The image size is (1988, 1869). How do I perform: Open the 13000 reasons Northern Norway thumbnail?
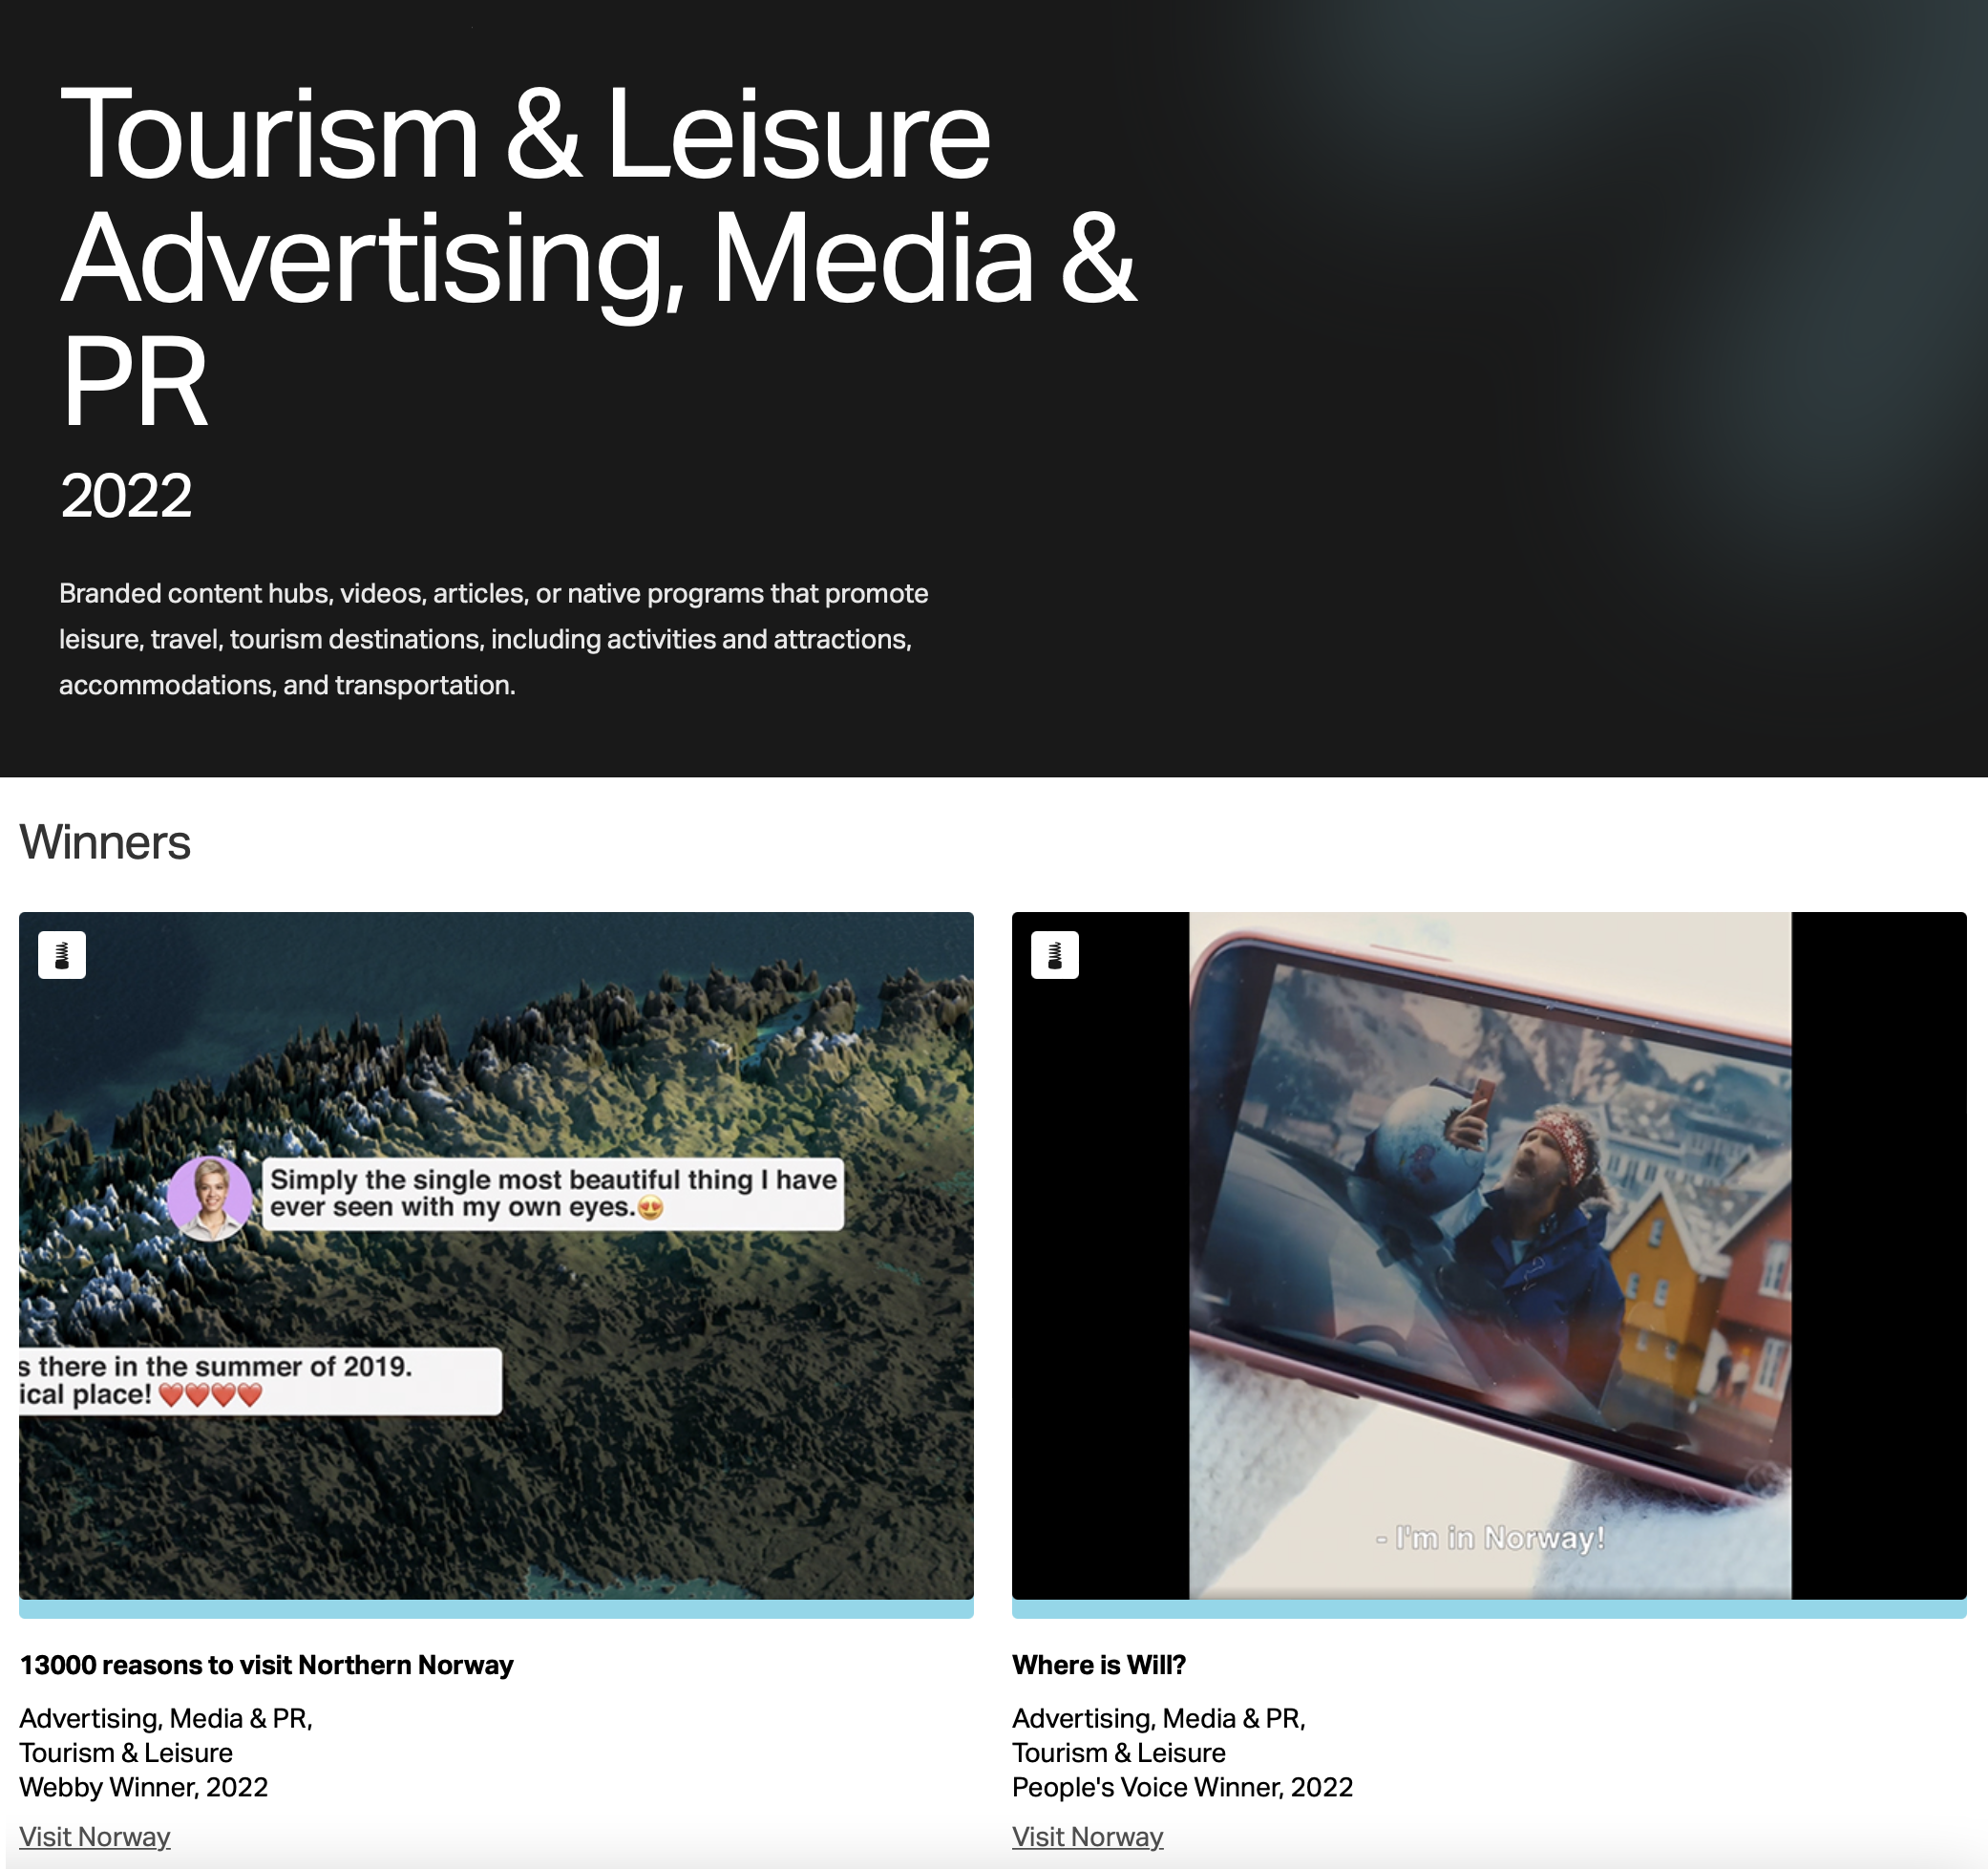point(496,1255)
